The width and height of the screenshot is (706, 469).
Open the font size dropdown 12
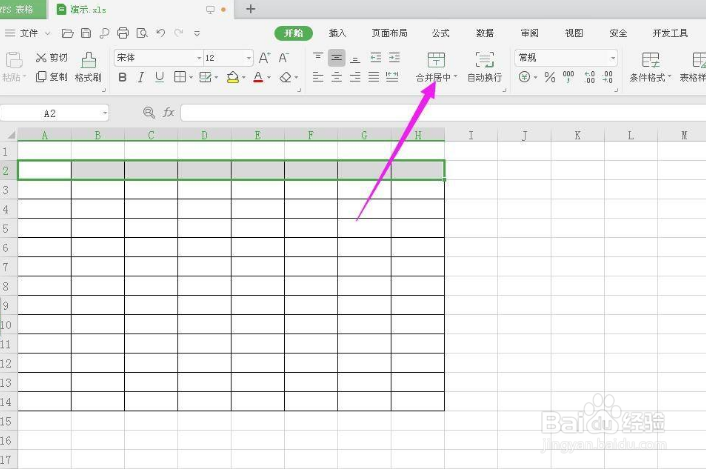click(249, 58)
